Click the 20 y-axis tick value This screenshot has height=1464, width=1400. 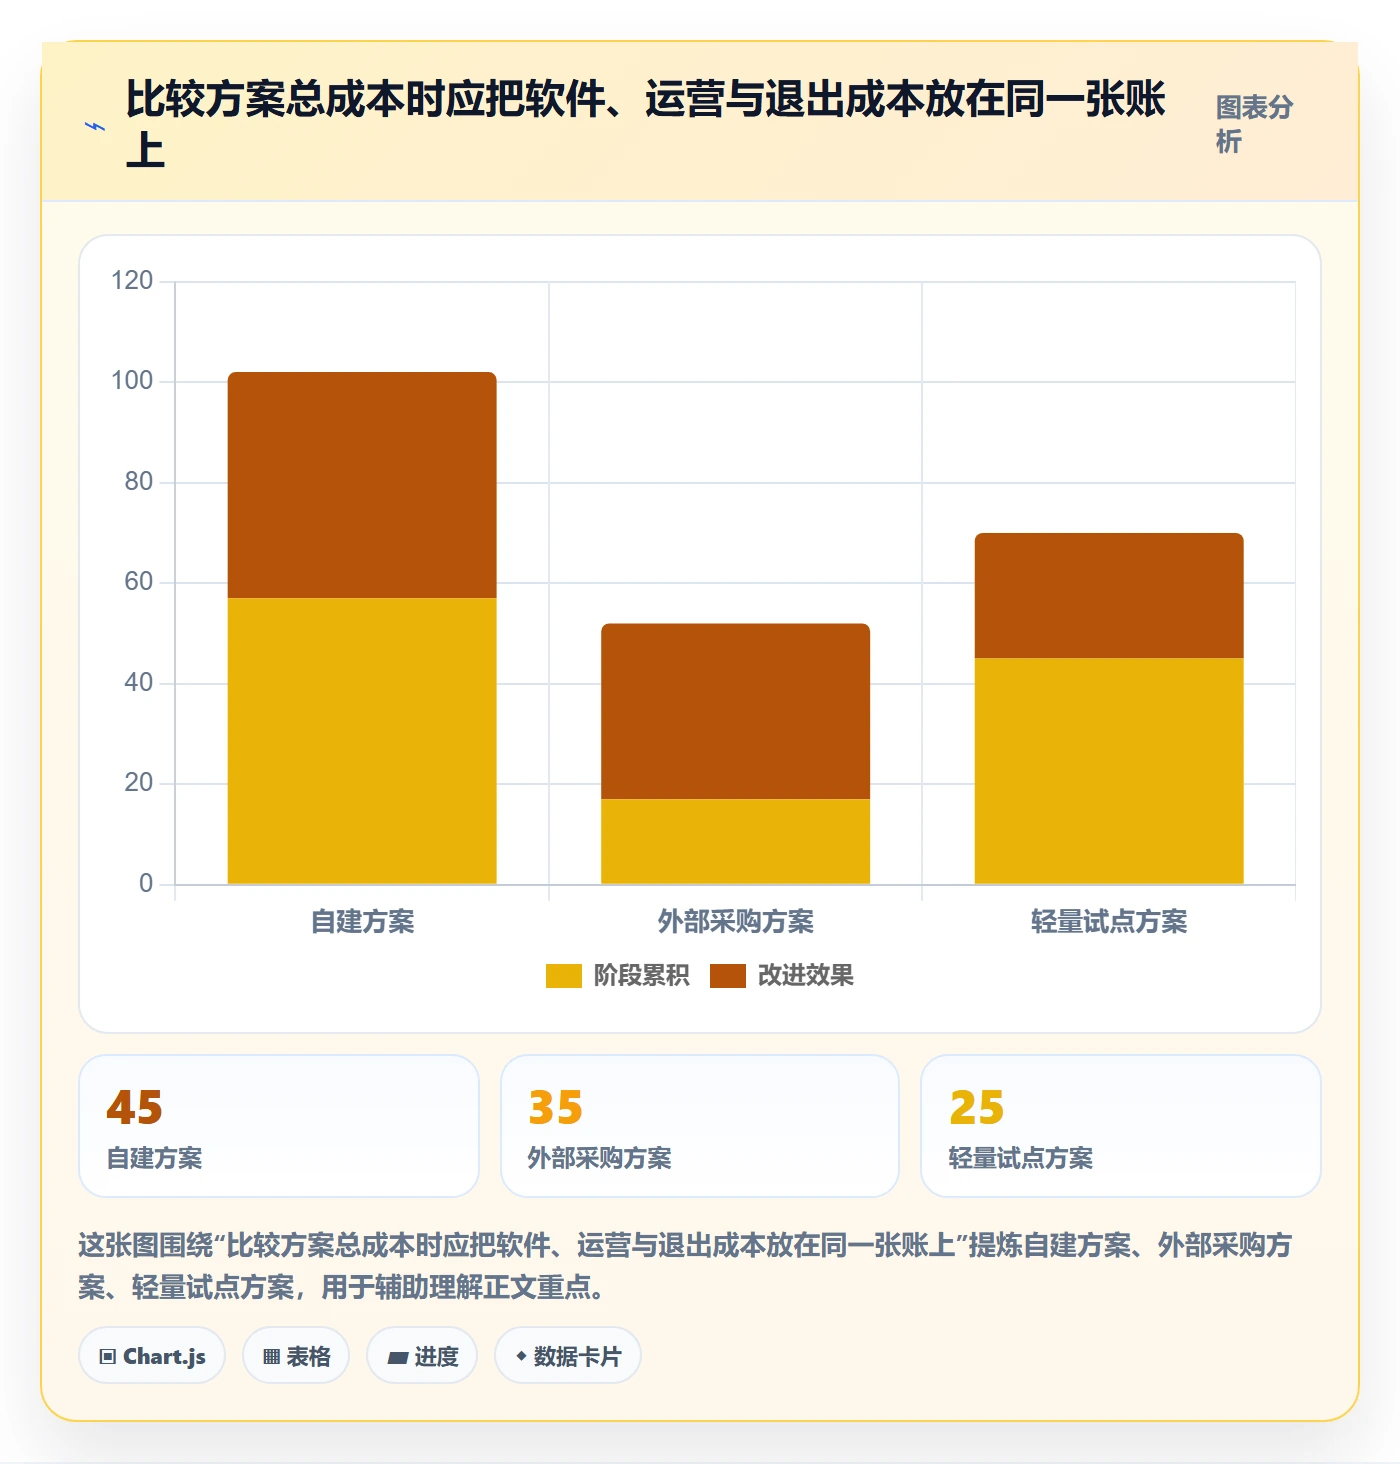139,782
